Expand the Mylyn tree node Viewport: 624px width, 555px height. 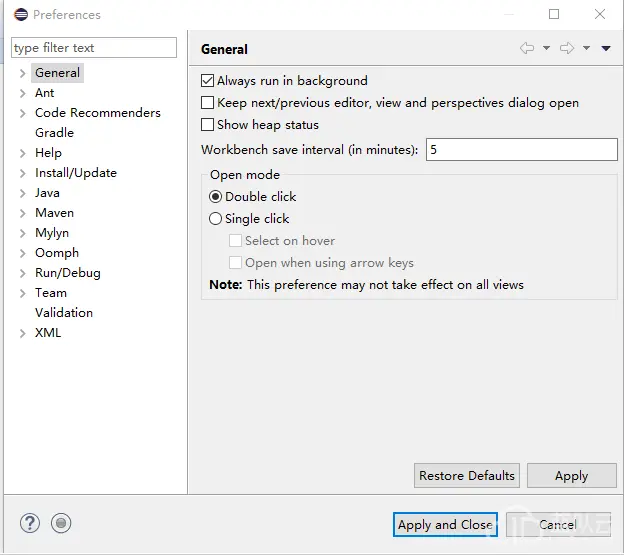coord(23,233)
